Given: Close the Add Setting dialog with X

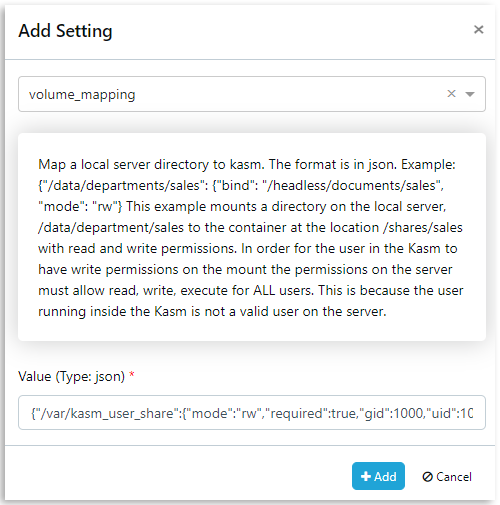Looking at the screenshot, I should pos(478,30).
